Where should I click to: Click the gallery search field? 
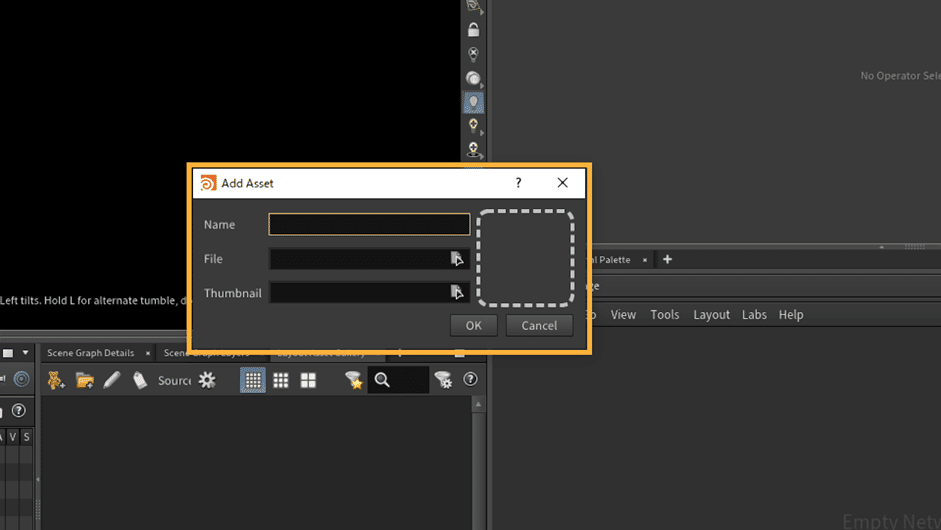point(398,380)
